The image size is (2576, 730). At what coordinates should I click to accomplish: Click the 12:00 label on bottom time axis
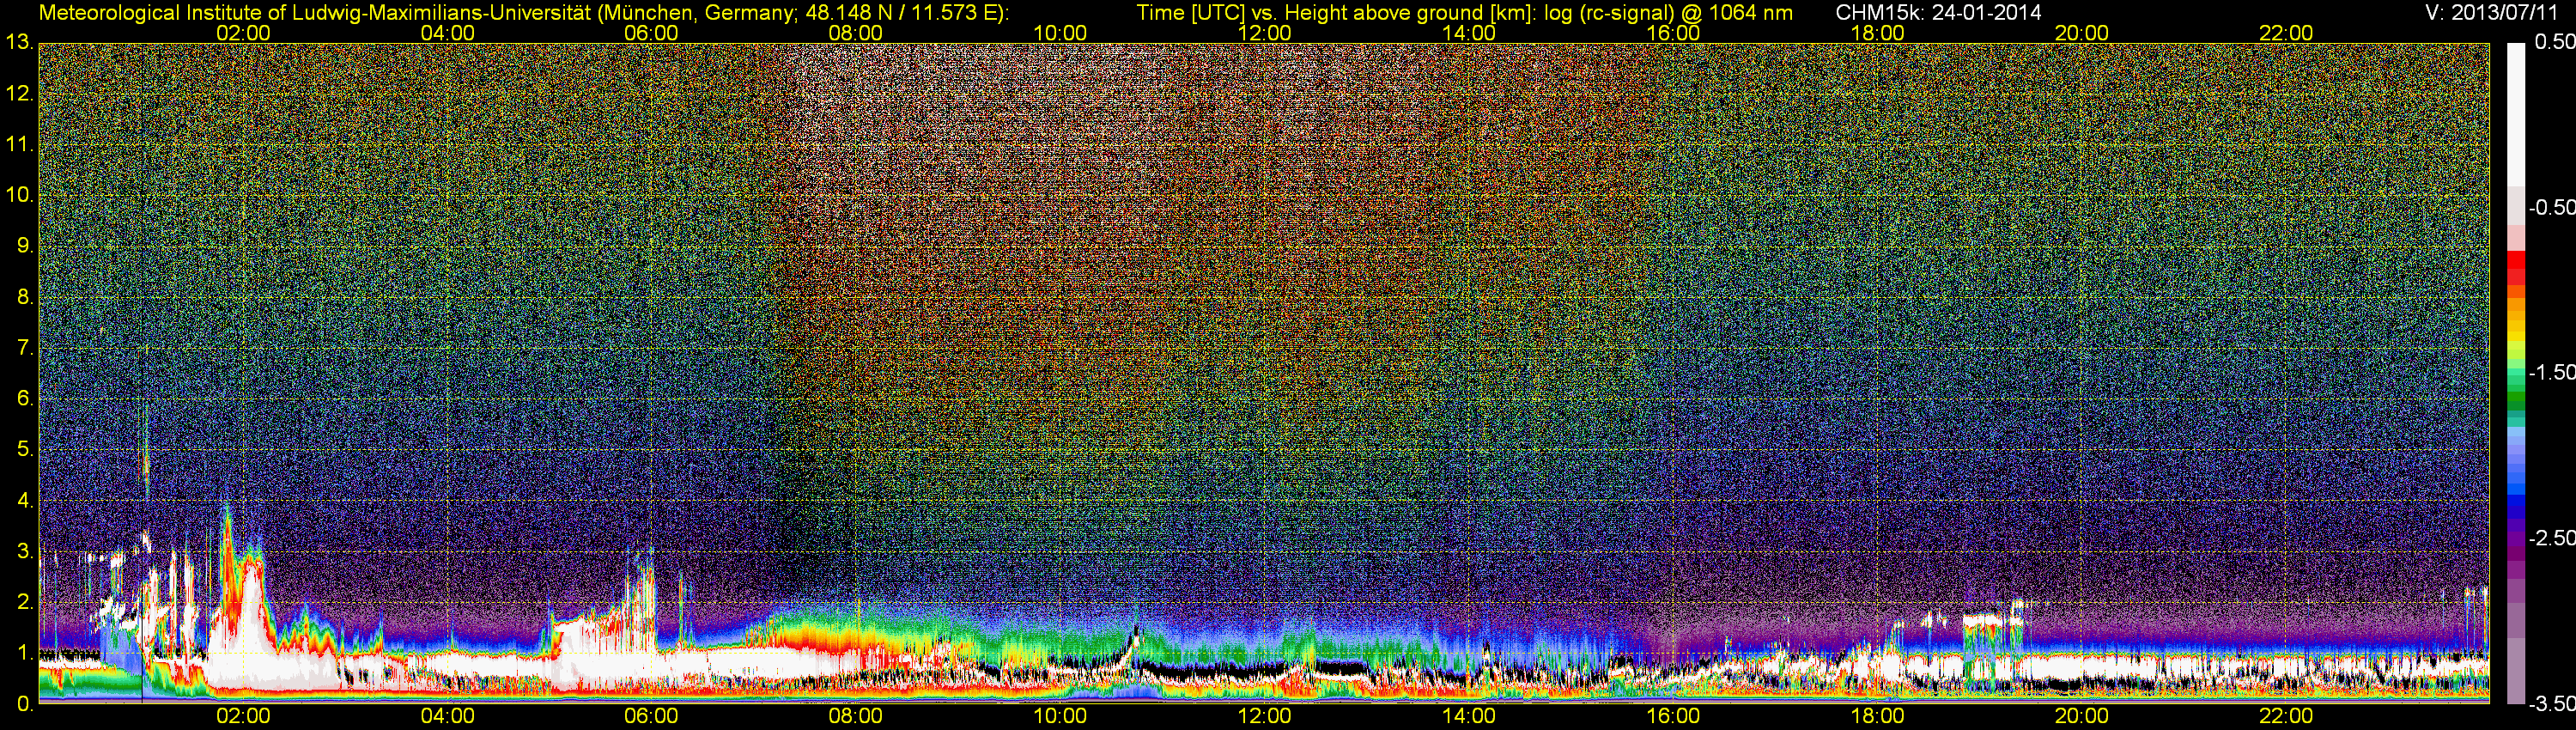pyautogui.click(x=1264, y=716)
